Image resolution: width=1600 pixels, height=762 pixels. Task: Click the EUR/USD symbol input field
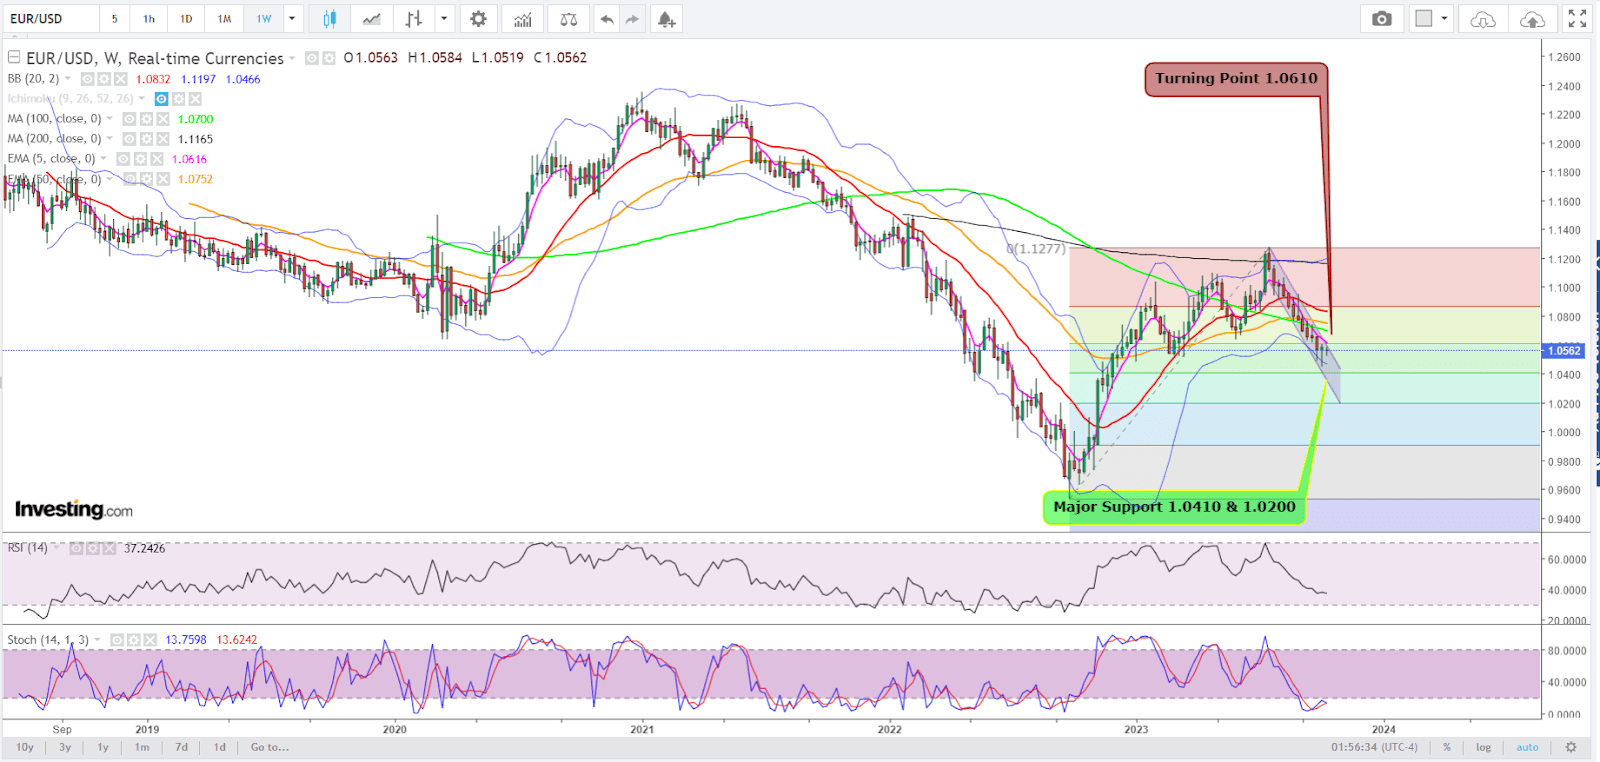pyautogui.click(x=50, y=19)
